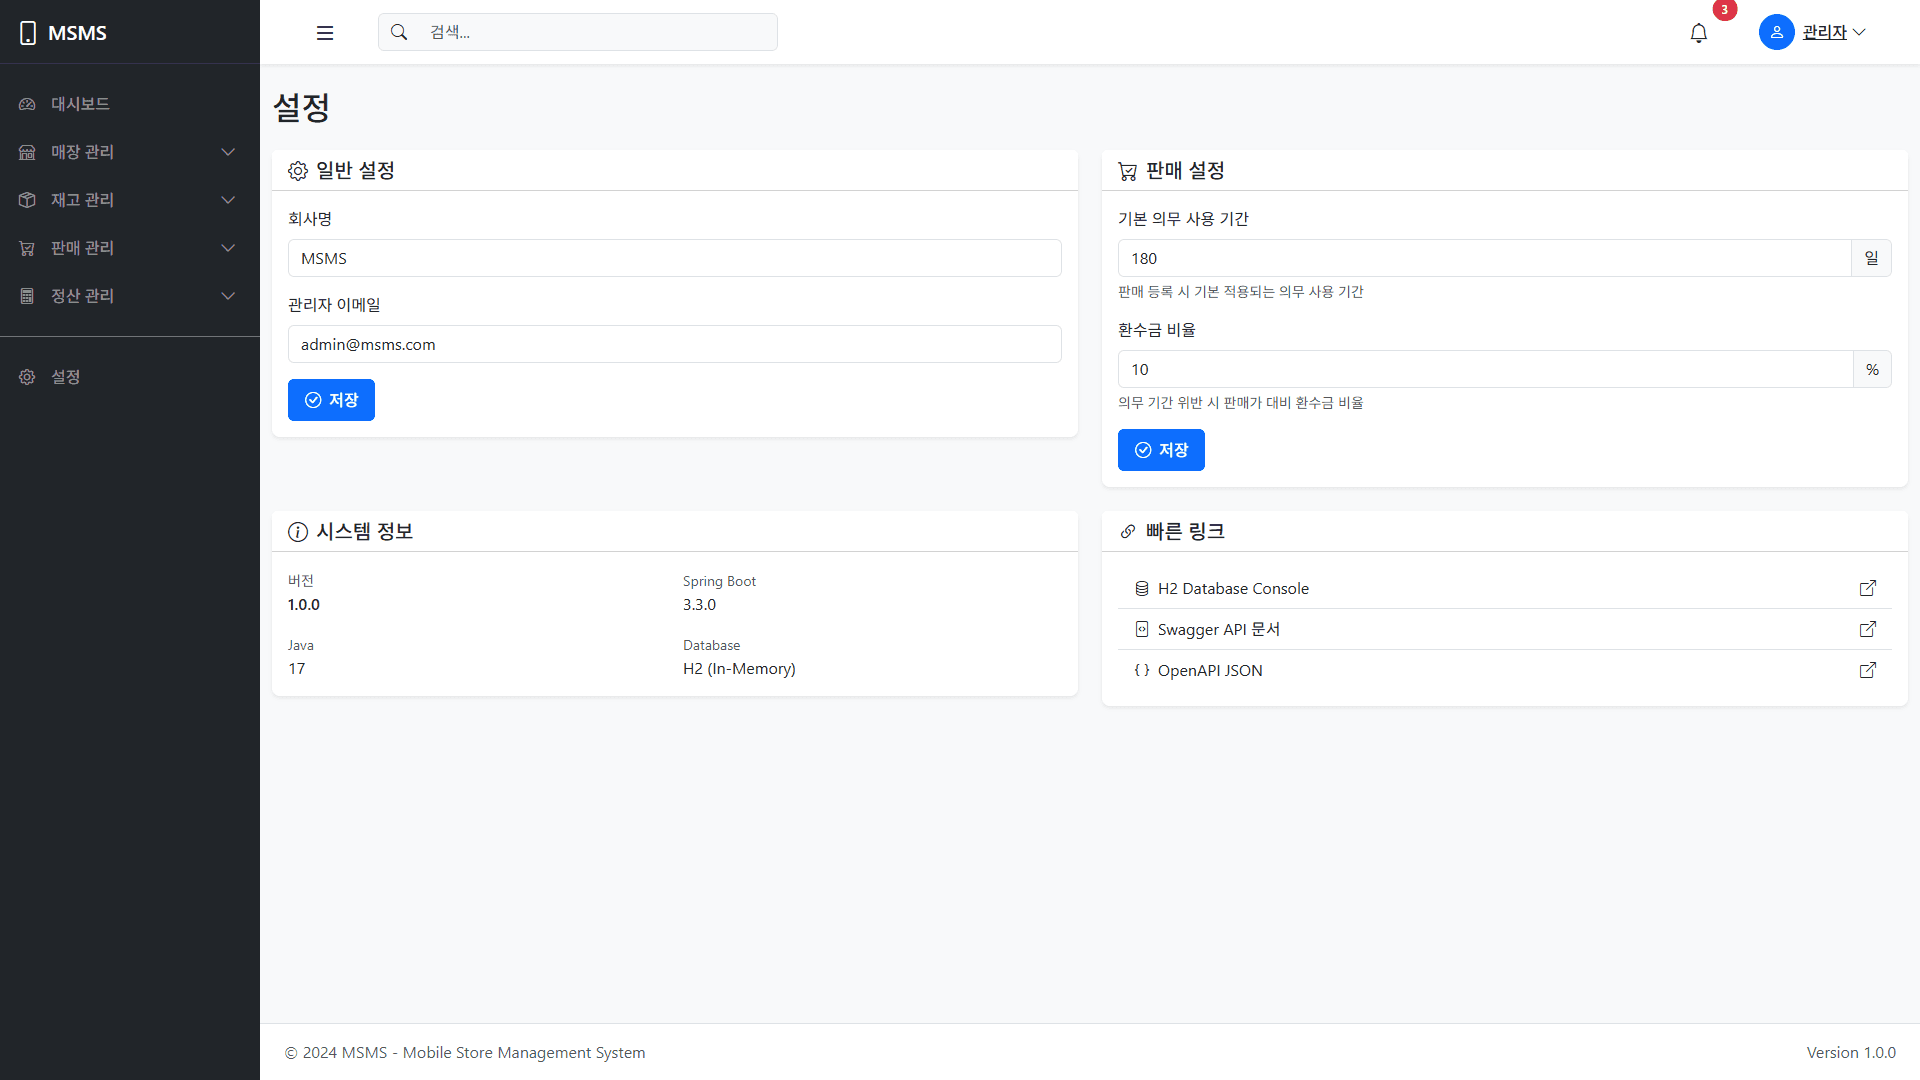1920x1080 pixels.
Task: Click the blue user avatar icon
Action: point(1776,32)
